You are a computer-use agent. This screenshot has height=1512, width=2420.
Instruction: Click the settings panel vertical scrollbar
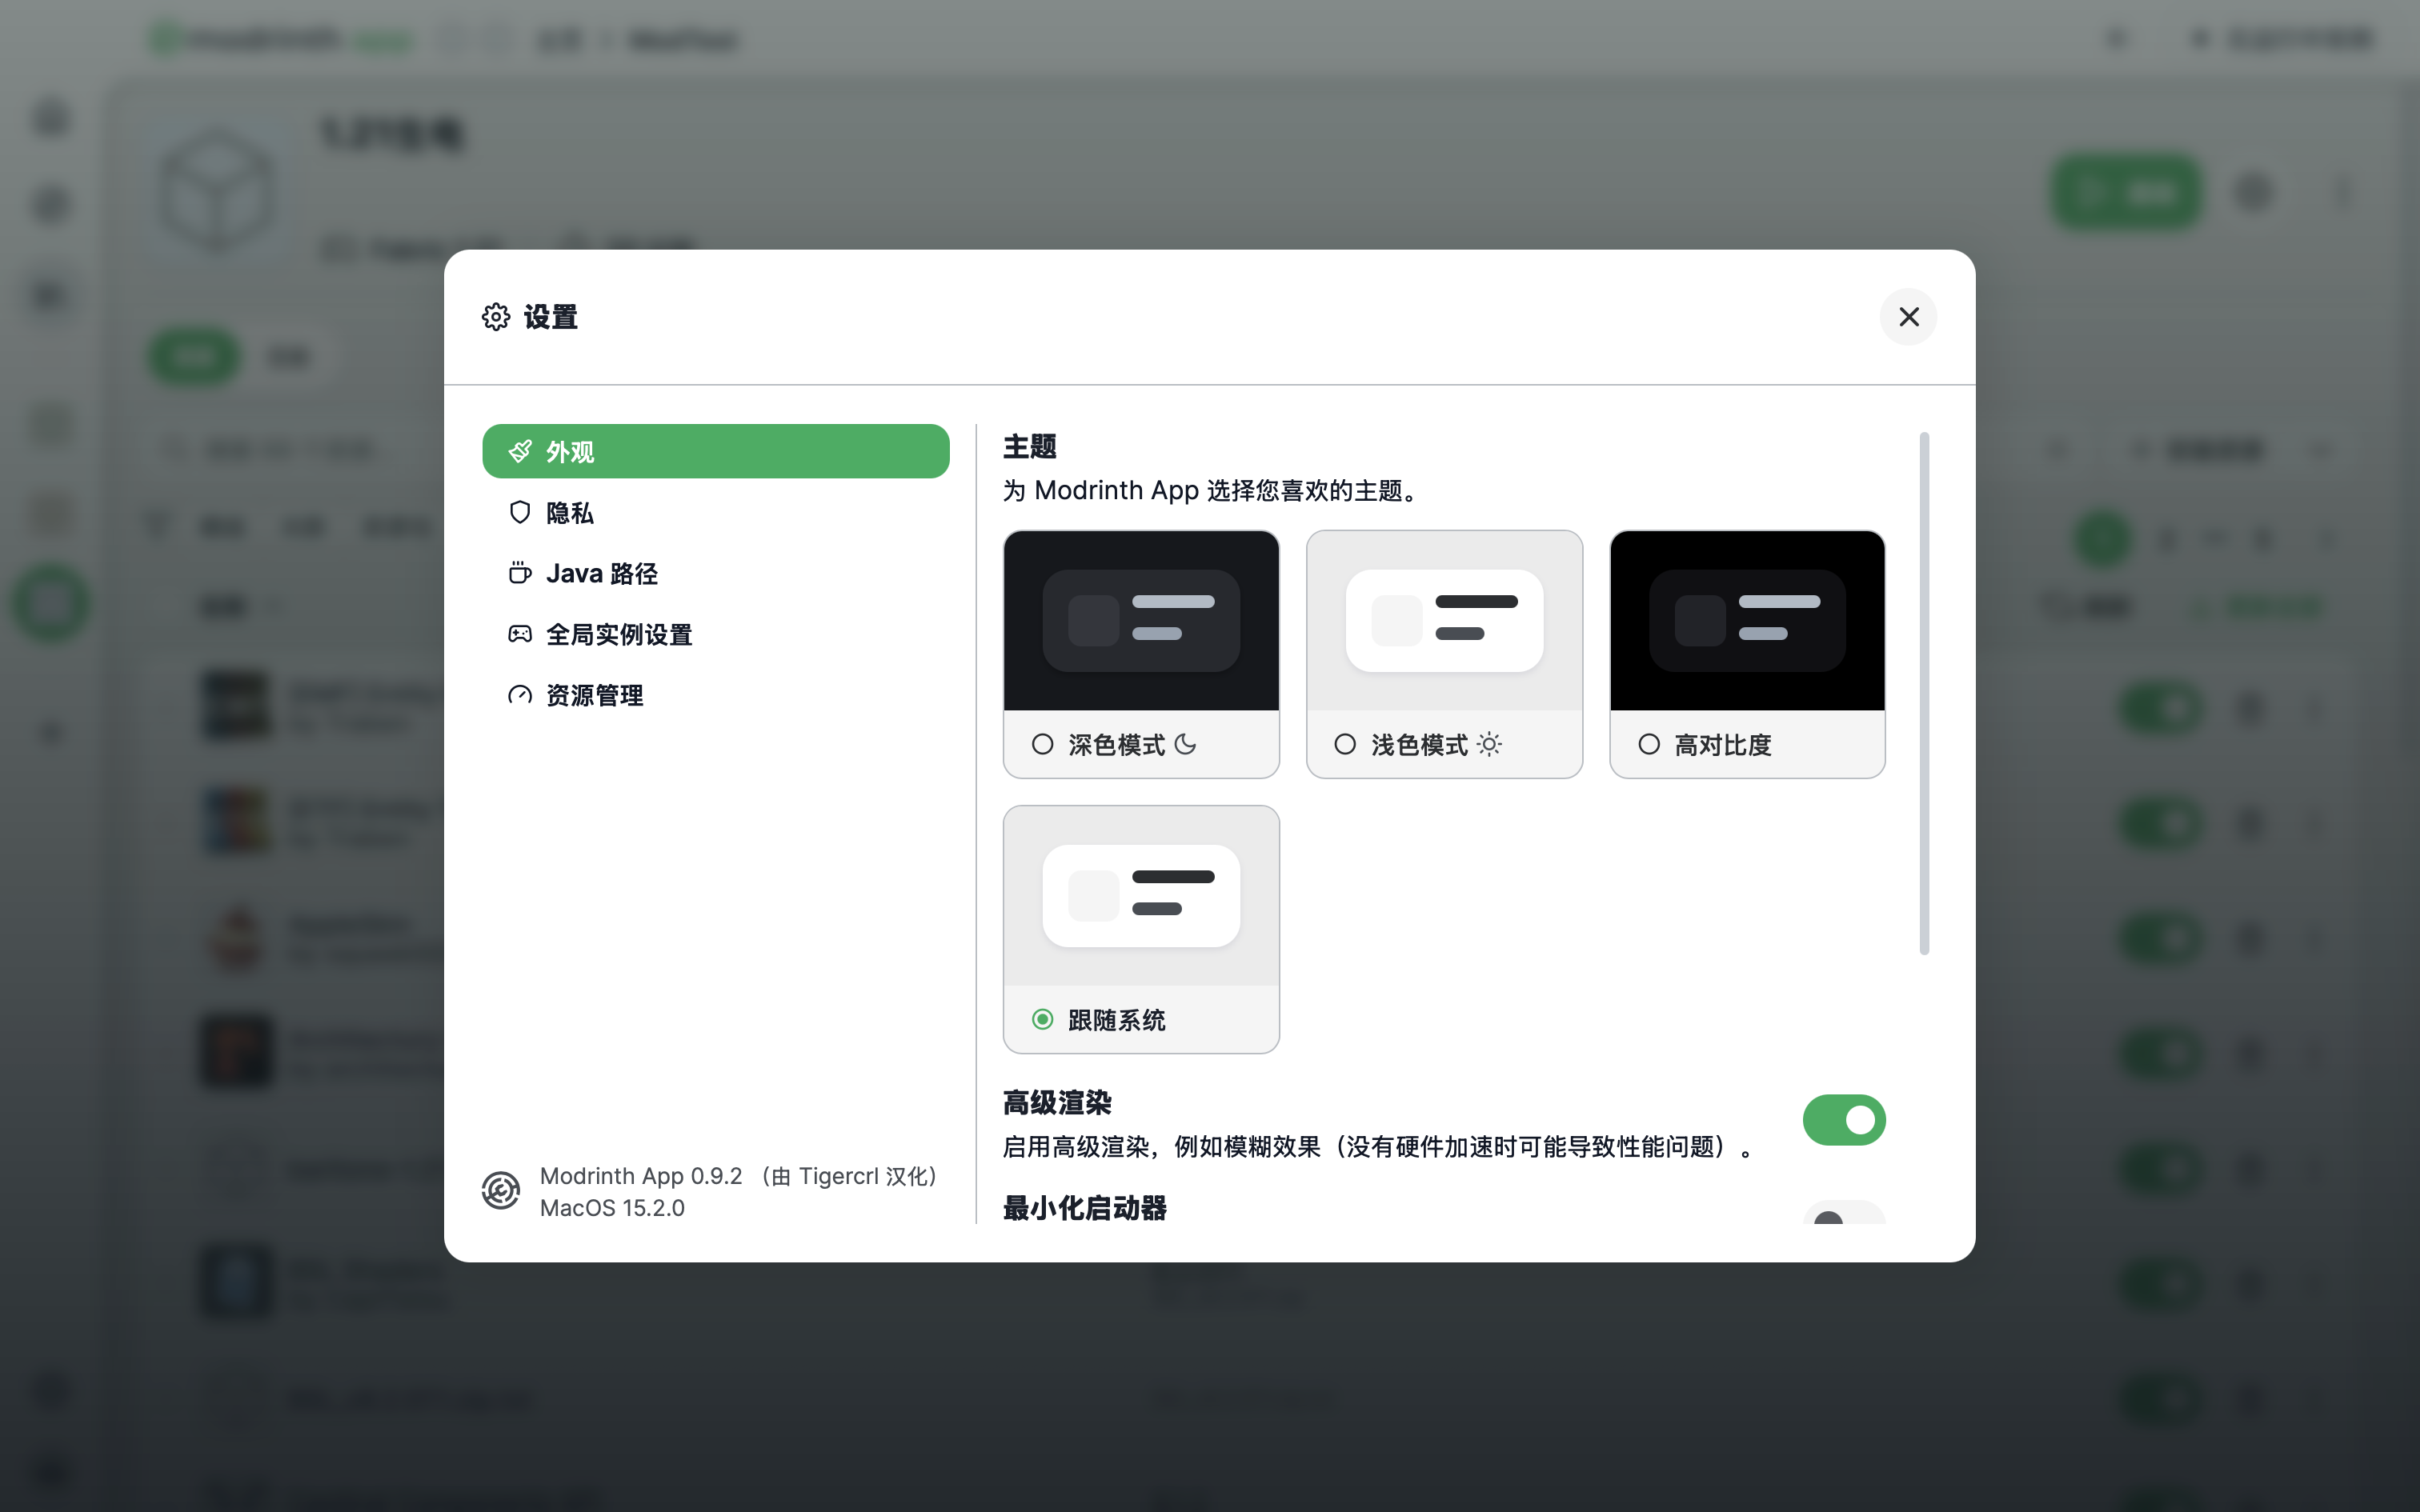click(x=1924, y=693)
